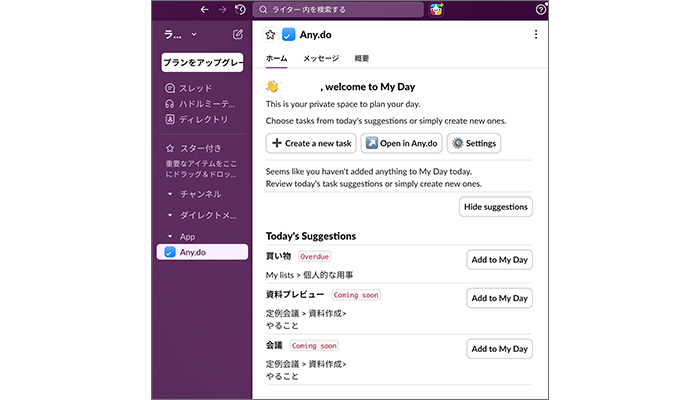Go forward with the right arrow

click(x=222, y=9)
